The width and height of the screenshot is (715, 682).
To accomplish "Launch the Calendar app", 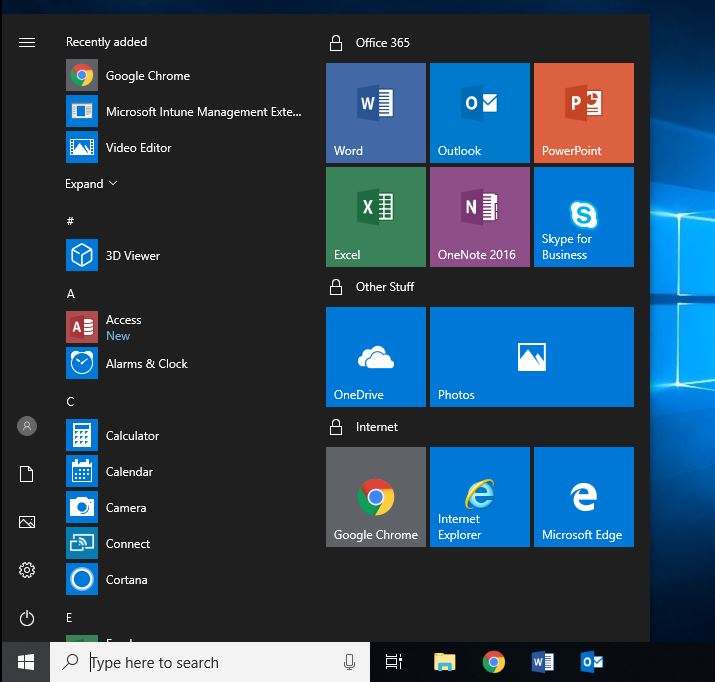I will (185, 471).
